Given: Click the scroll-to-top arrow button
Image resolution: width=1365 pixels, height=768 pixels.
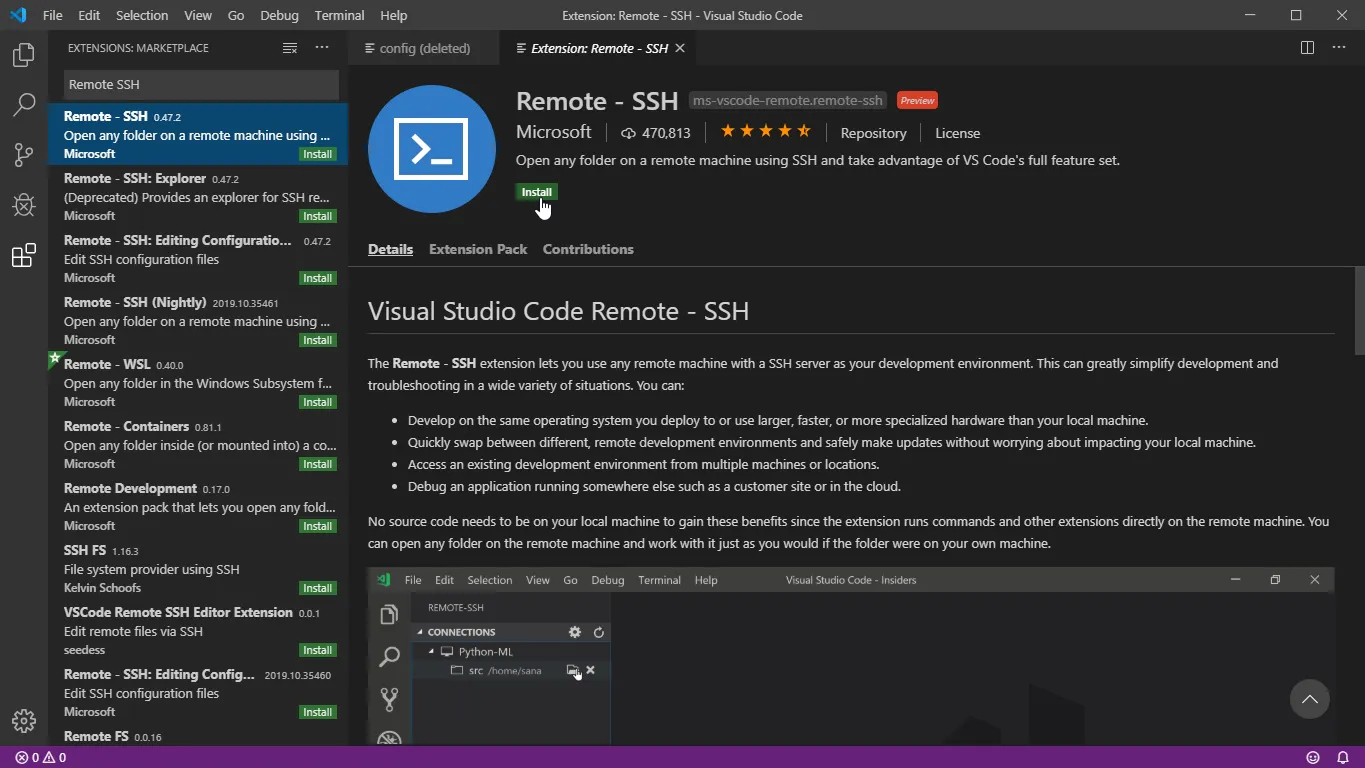Looking at the screenshot, I should coord(1309,699).
